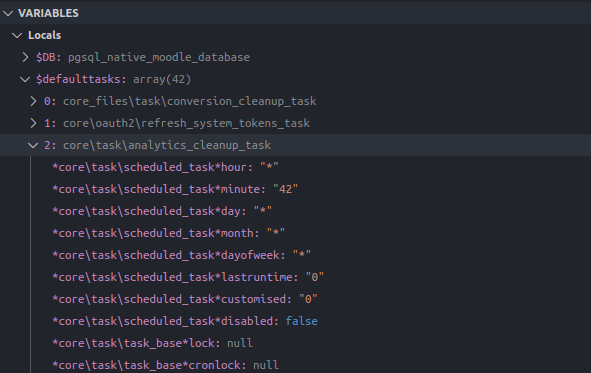
Task: Select the scheduled_task*day property row
Action: point(296,211)
